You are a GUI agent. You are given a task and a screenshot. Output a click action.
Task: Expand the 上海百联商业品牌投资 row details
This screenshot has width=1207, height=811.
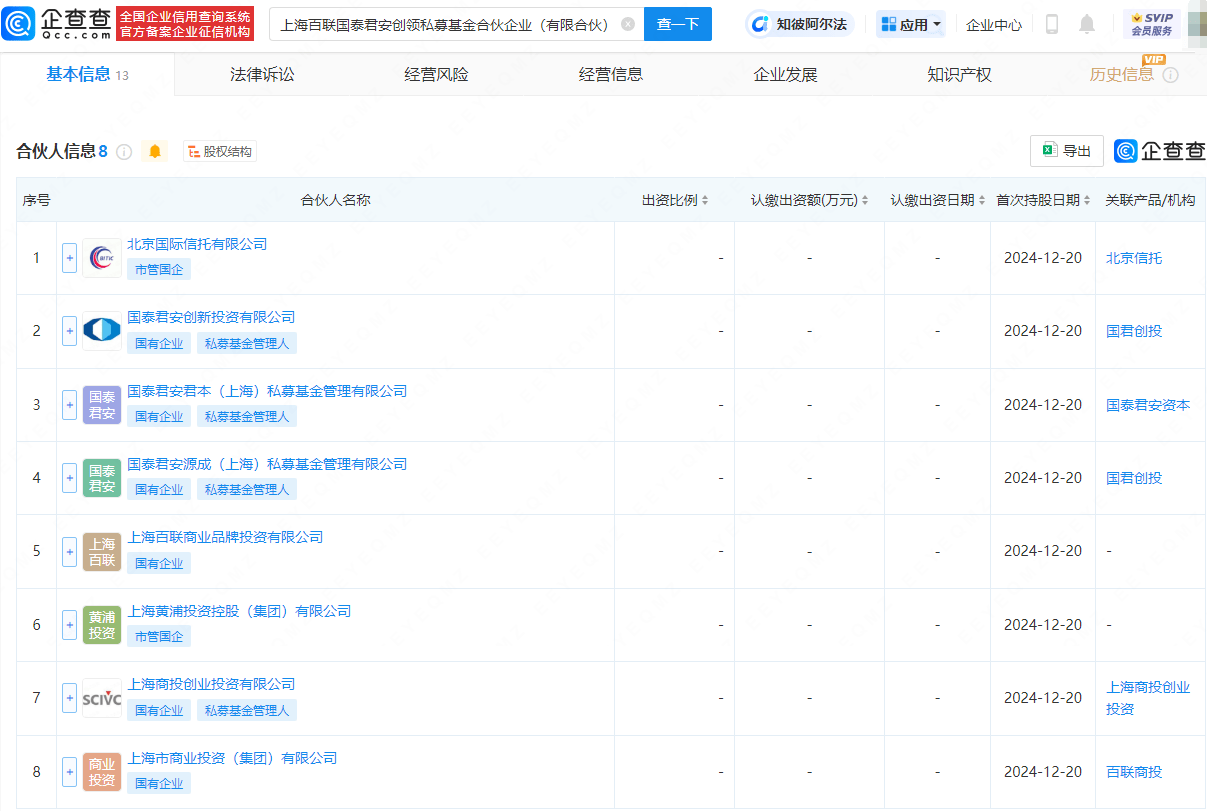point(69,551)
